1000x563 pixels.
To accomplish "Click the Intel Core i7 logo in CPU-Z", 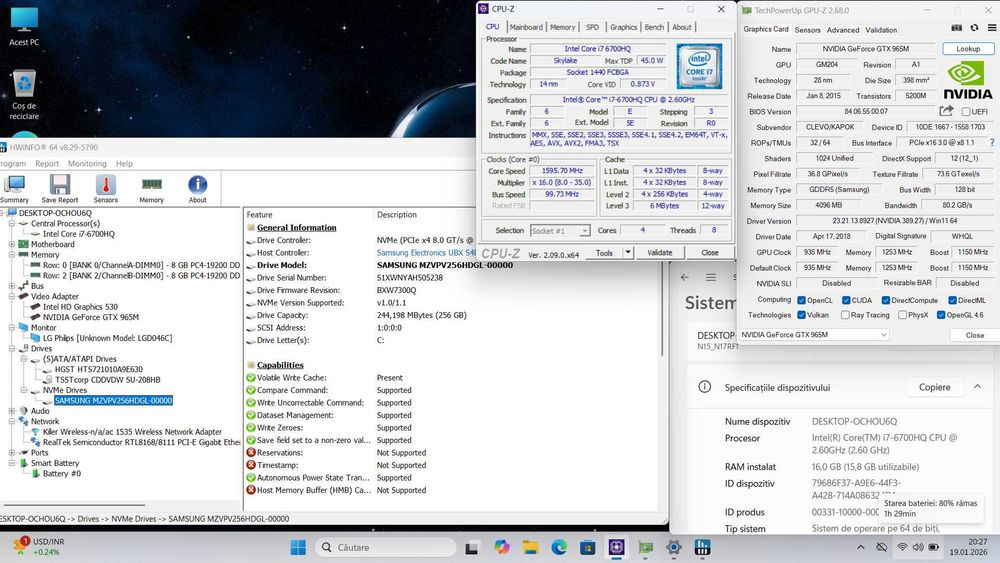I will [x=699, y=66].
